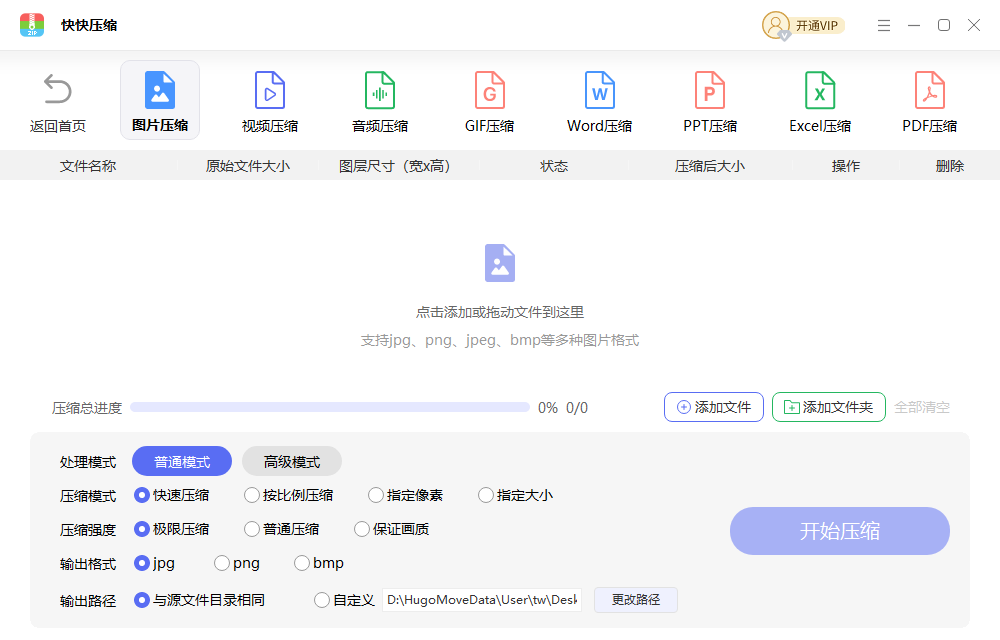1000x640 pixels.
Task: Click the output path input field
Action: pos(482,600)
